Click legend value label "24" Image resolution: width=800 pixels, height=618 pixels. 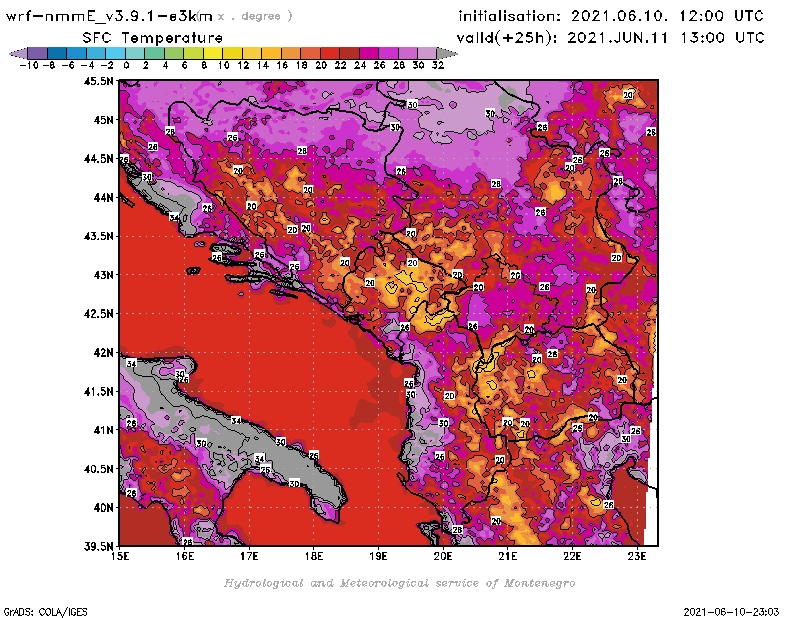coord(360,65)
